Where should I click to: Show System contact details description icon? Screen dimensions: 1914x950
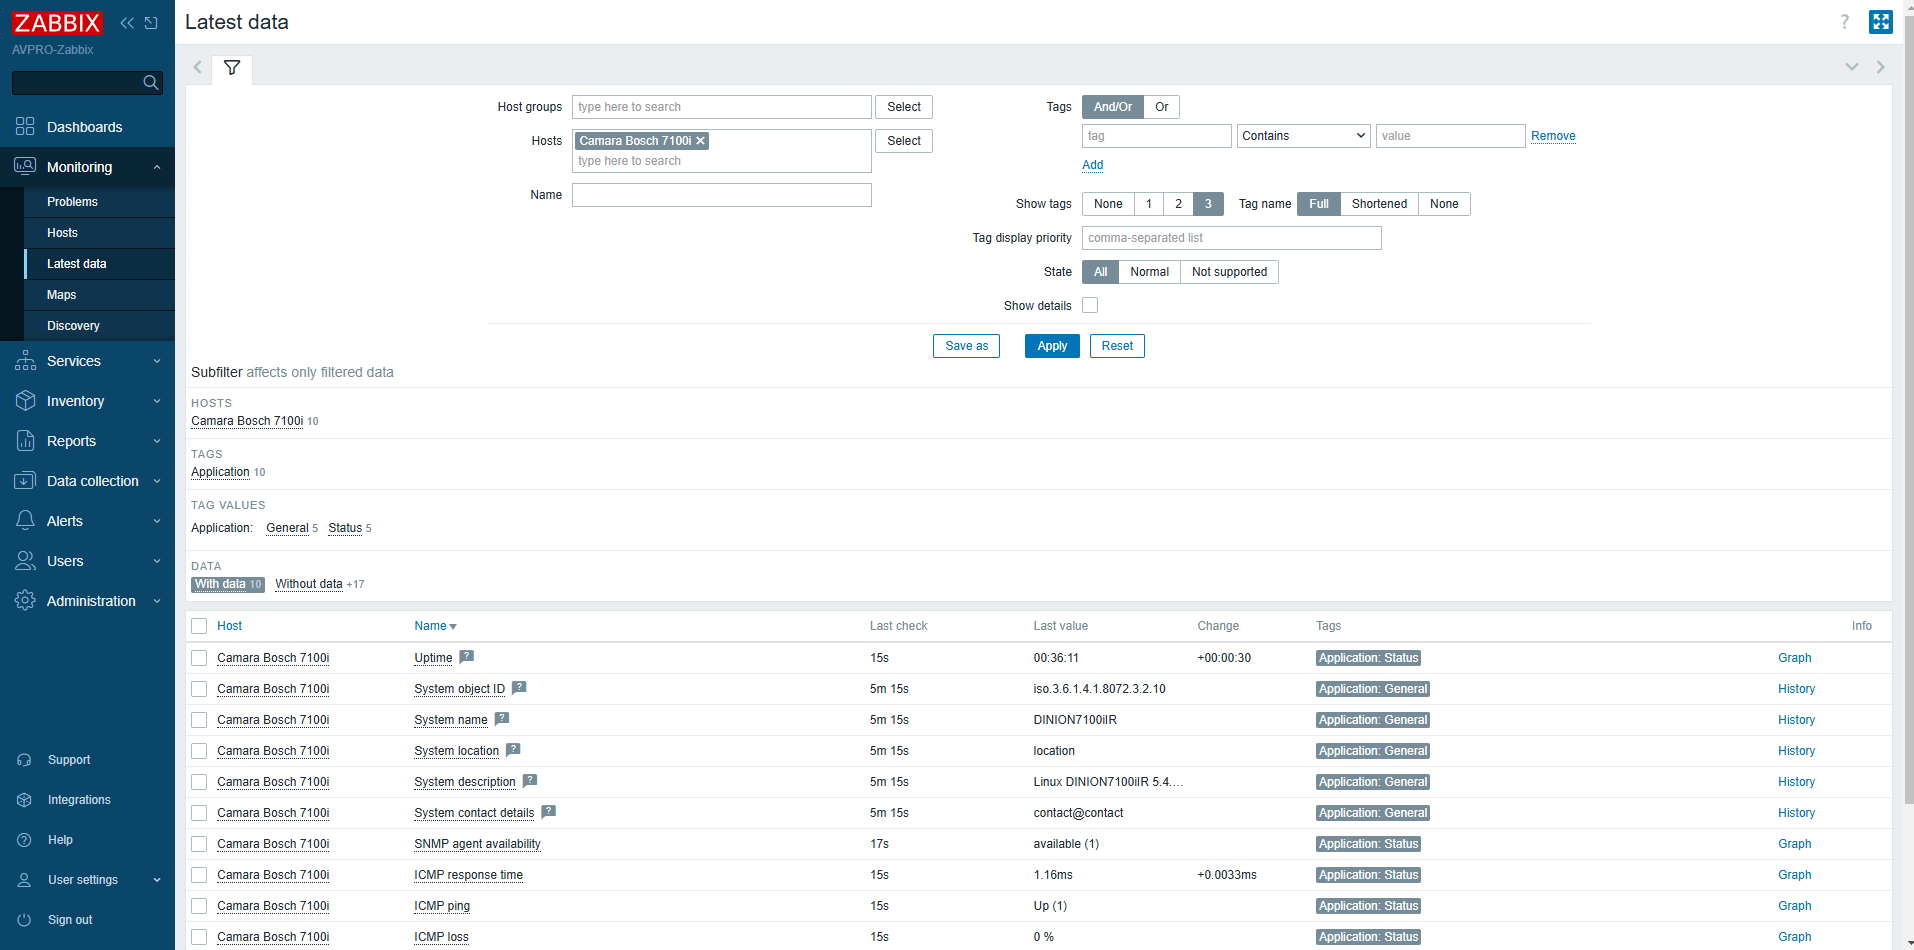(548, 812)
